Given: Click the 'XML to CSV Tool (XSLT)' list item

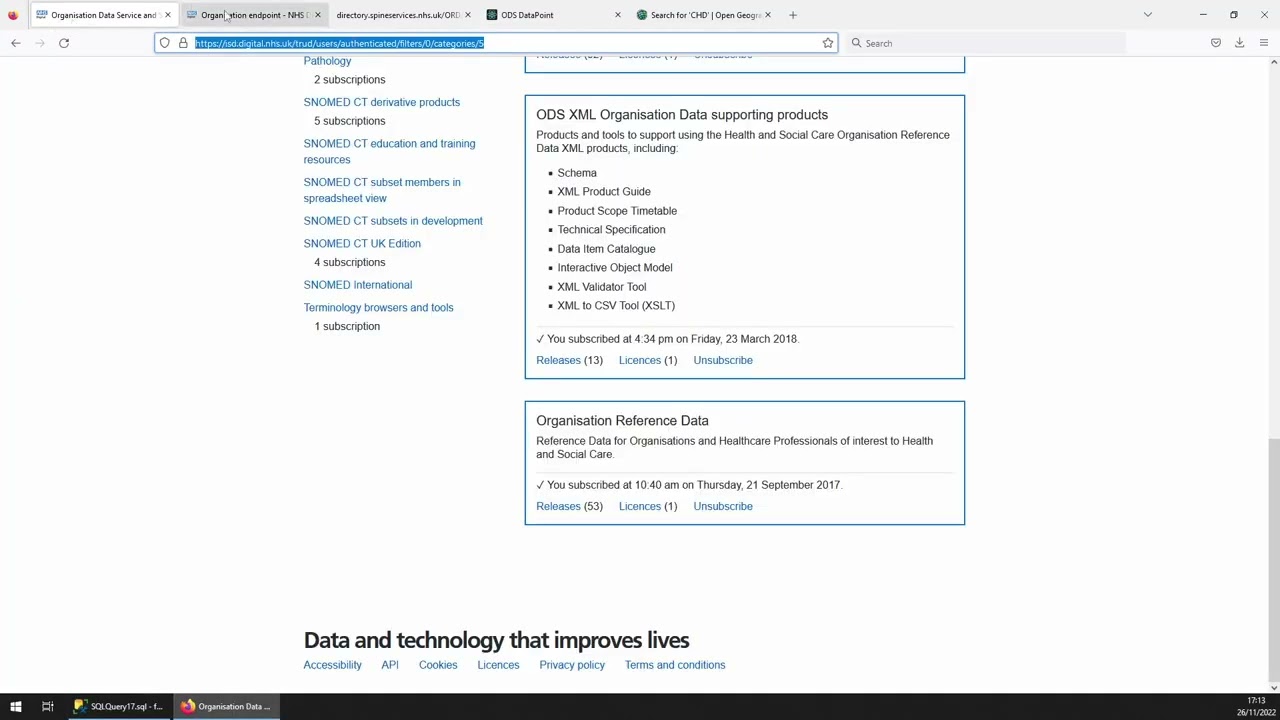Looking at the screenshot, I should point(616,306).
